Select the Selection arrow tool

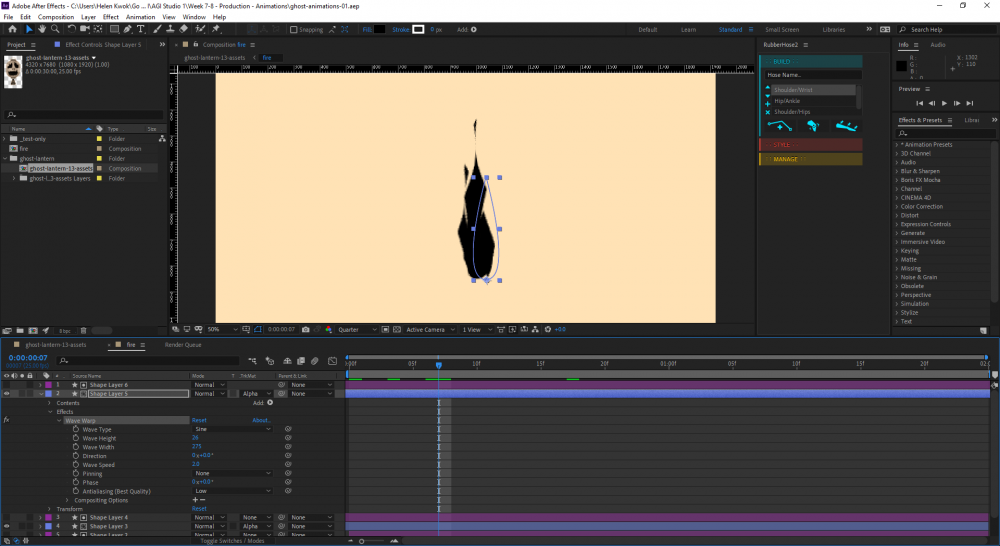click(29, 29)
